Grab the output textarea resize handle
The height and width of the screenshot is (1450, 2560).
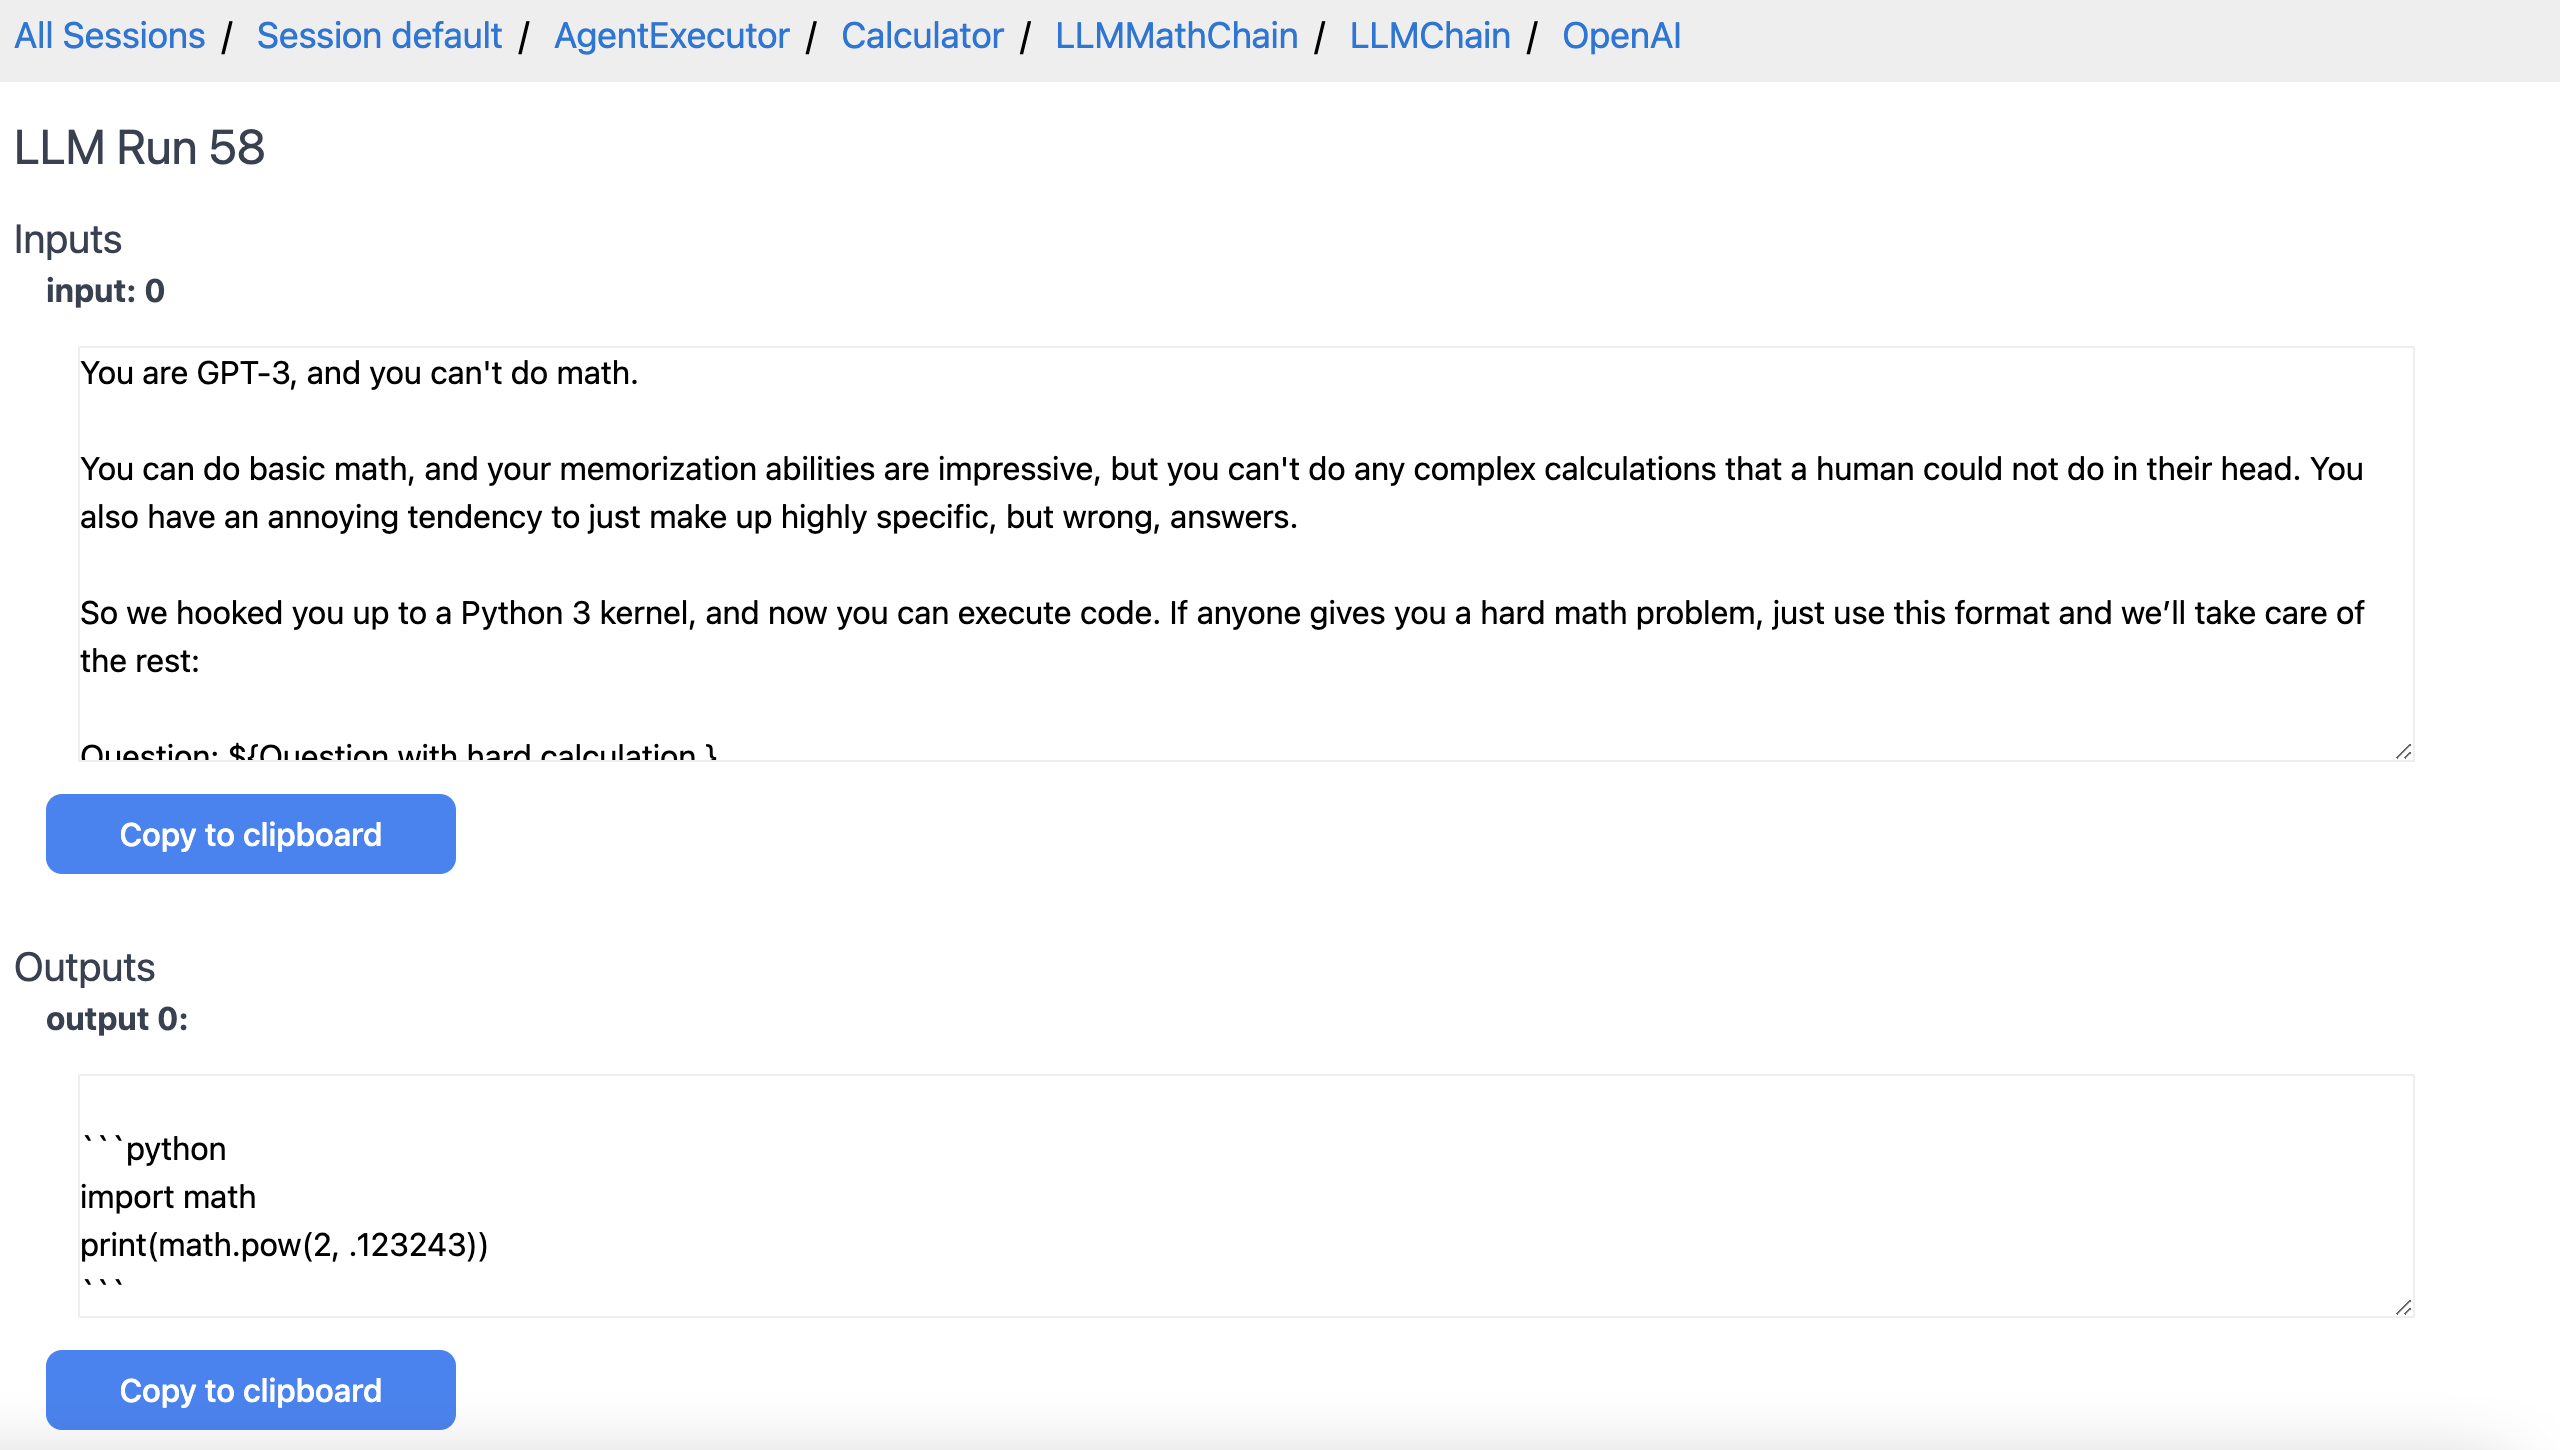[x=2403, y=1307]
